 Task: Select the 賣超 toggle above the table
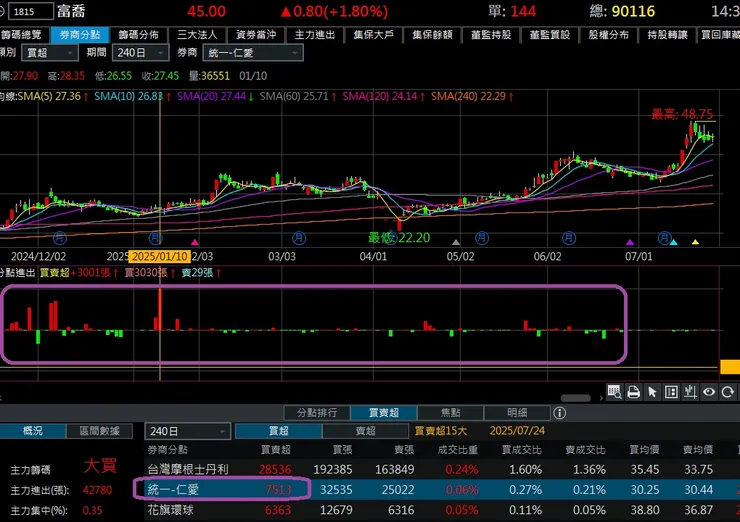click(x=365, y=431)
